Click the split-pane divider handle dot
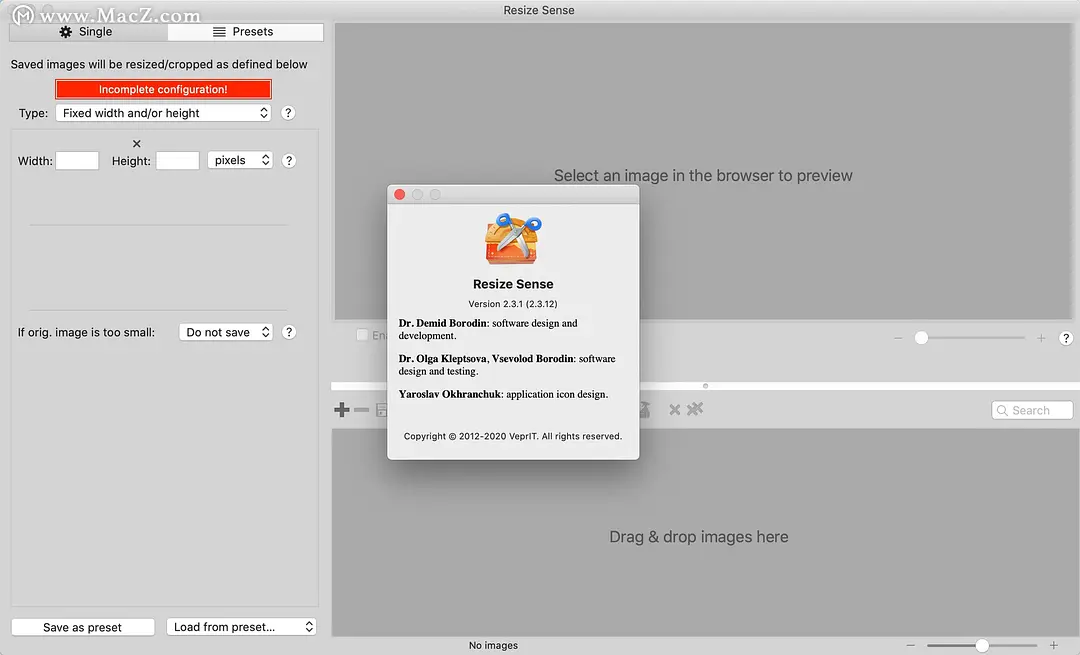 coord(705,386)
